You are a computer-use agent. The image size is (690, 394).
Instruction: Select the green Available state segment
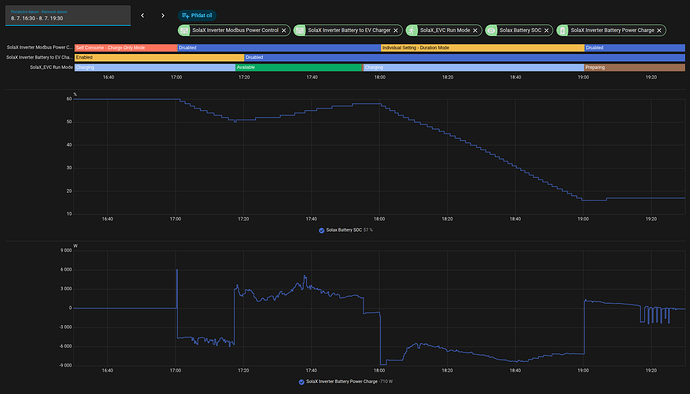pyautogui.click(x=298, y=67)
